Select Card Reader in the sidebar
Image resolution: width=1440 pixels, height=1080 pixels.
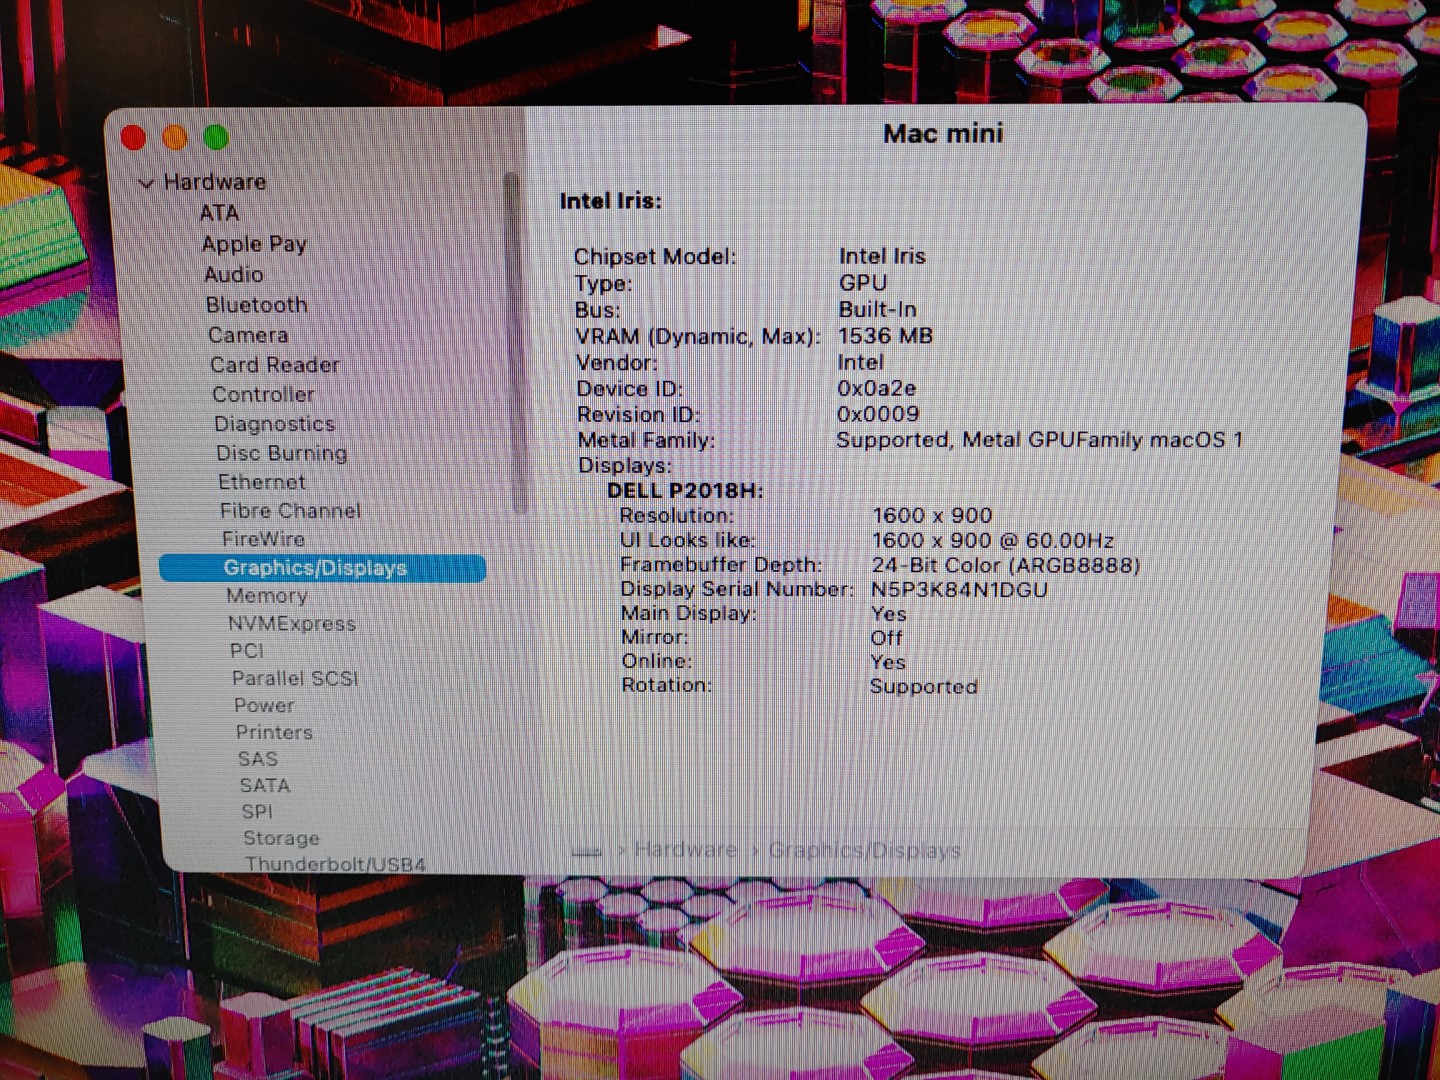(x=275, y=365)
